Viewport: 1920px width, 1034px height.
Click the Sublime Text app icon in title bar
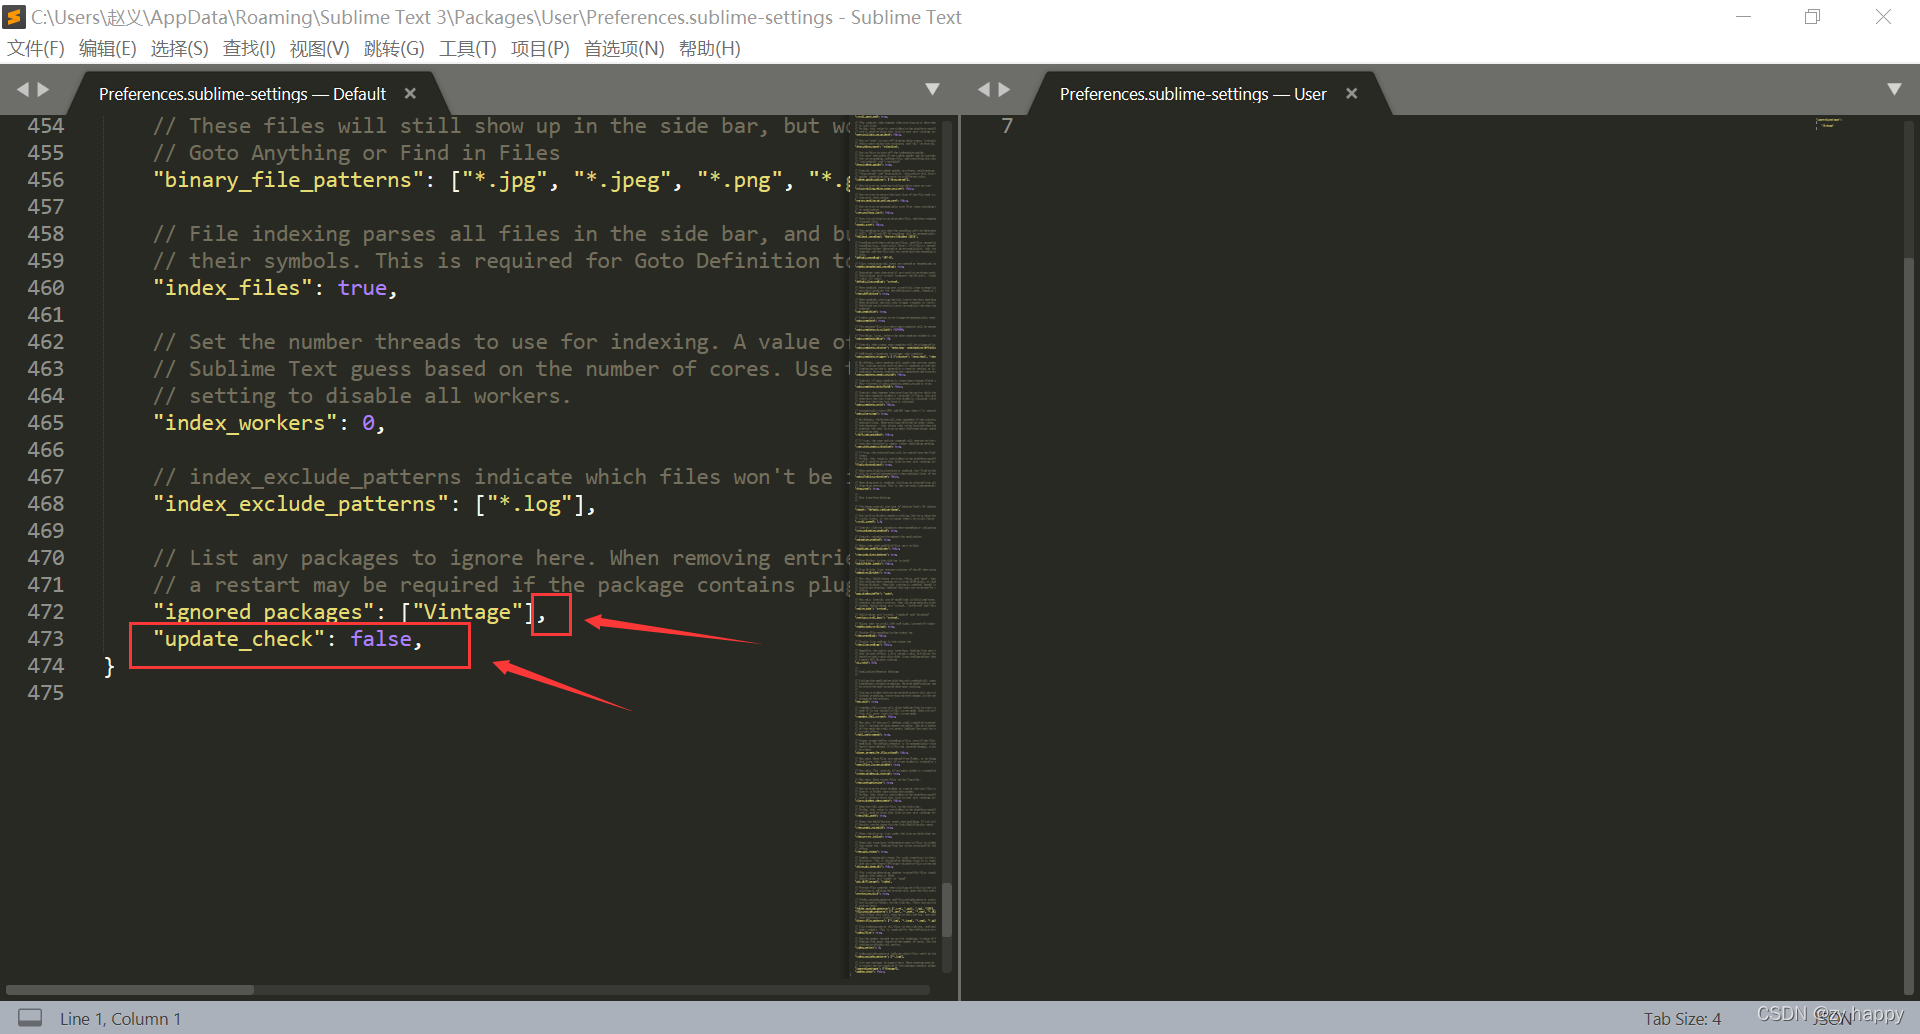(x=14, y=17)
